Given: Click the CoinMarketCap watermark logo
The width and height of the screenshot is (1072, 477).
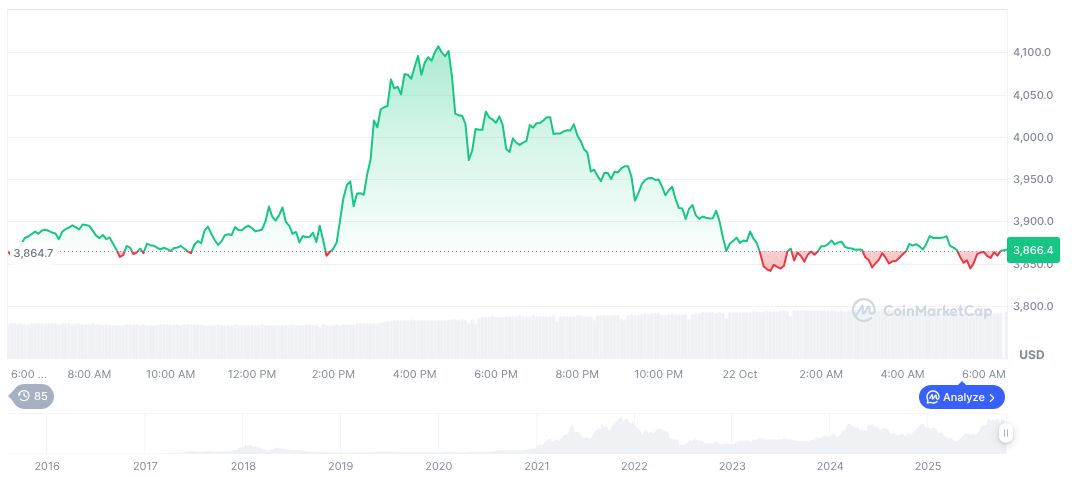Looking at the screenshot, I should pos(922,311).
